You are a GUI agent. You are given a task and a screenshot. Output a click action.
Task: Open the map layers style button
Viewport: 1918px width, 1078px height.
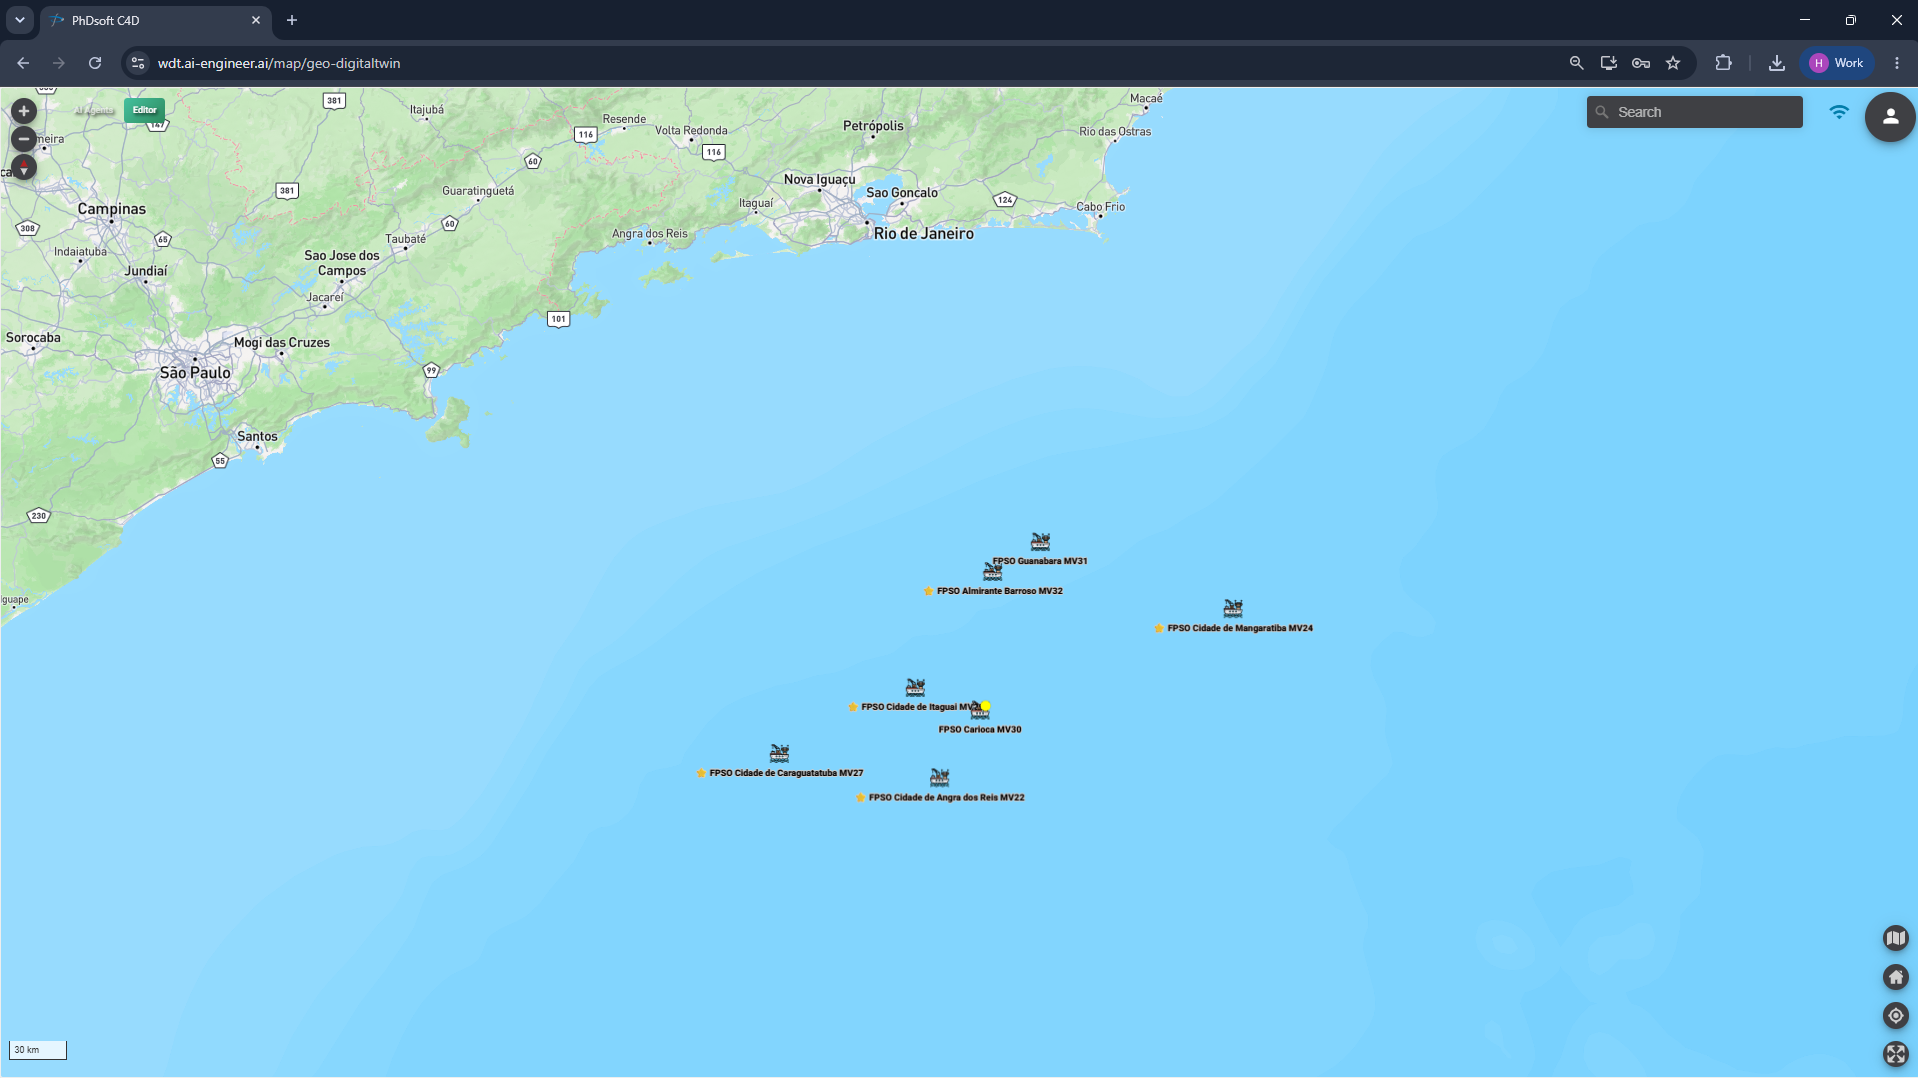pyautogui.click(x=1895, y=938)
